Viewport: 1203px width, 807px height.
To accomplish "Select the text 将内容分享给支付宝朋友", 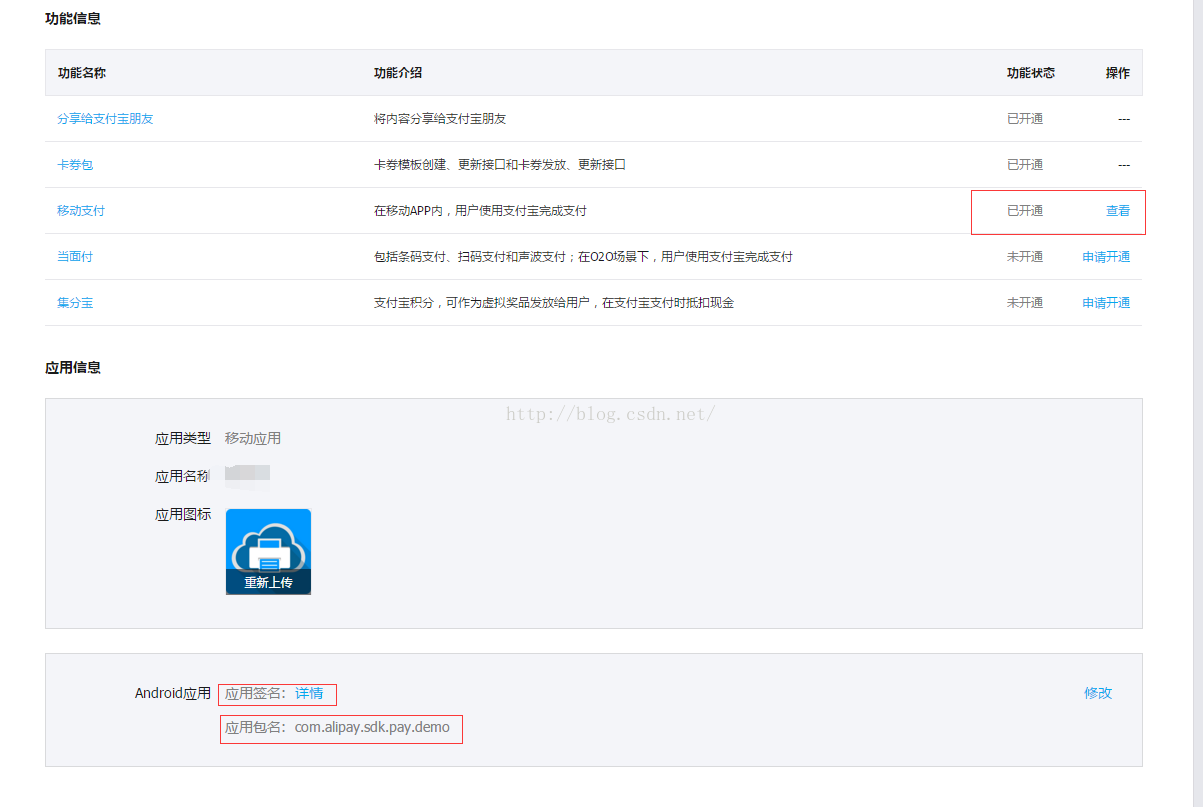I will 440,118.
